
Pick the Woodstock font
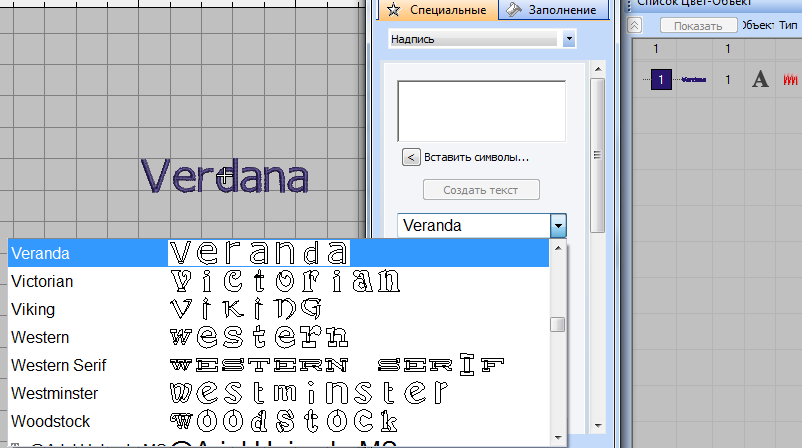coord(278,421)
